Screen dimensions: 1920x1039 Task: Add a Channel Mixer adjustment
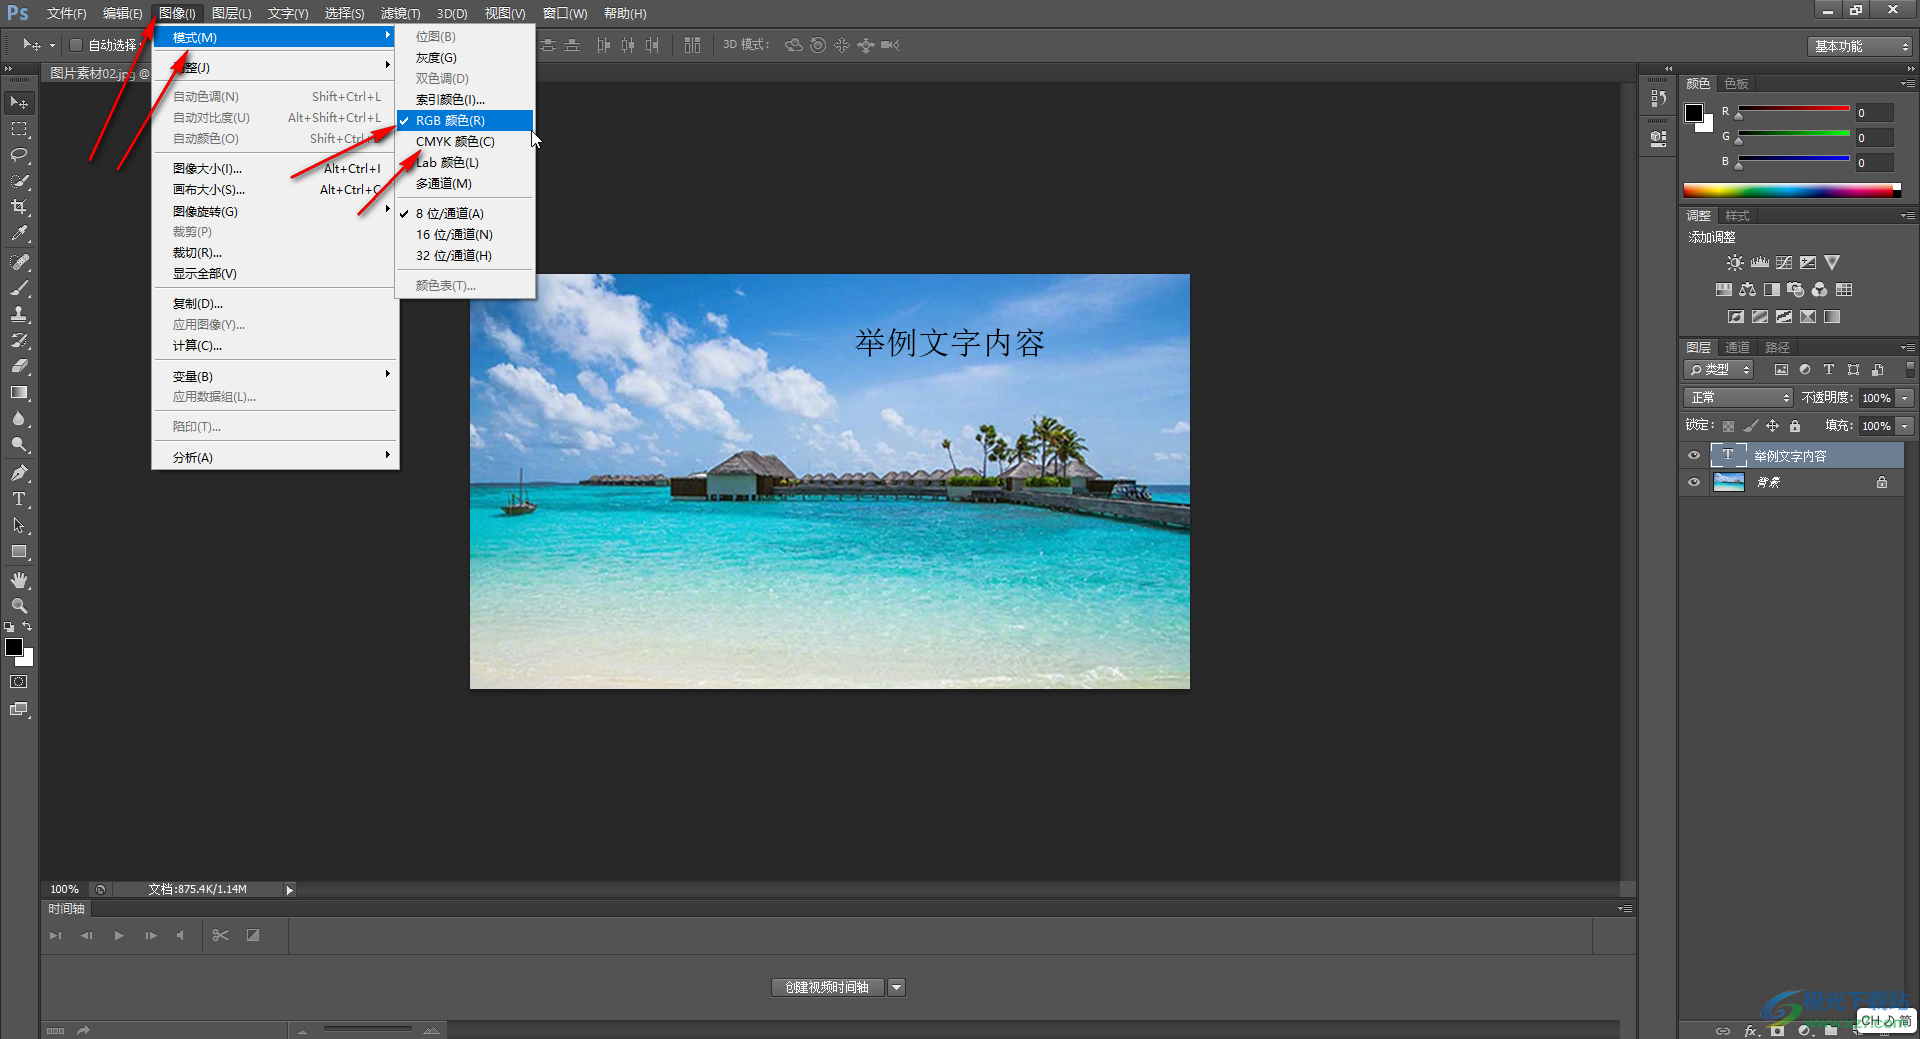(x=1820, y=290)
